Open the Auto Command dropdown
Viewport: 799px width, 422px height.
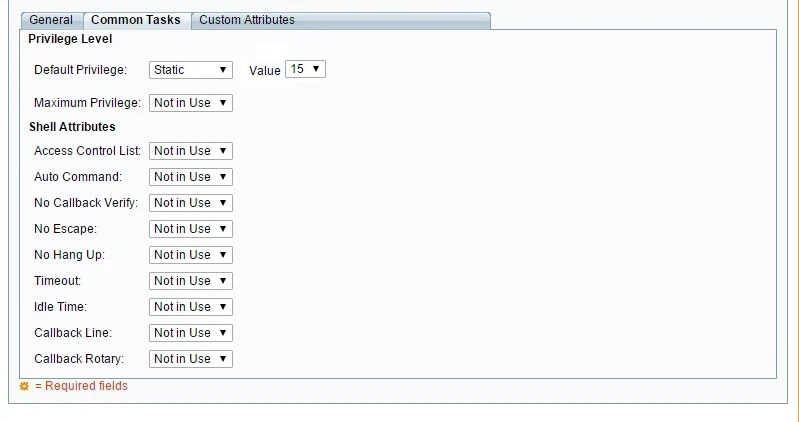click(191, 177)
